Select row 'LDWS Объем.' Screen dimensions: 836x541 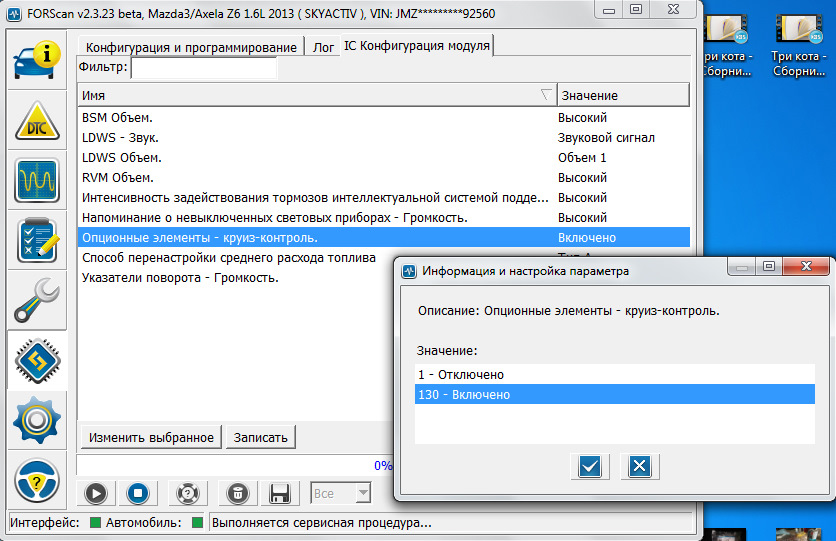pos(383,158)
